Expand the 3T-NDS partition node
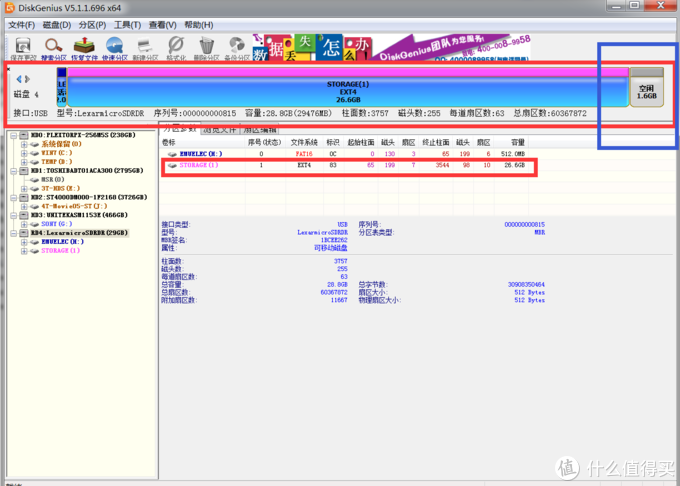The image size is (680, 486). point(24,189)
